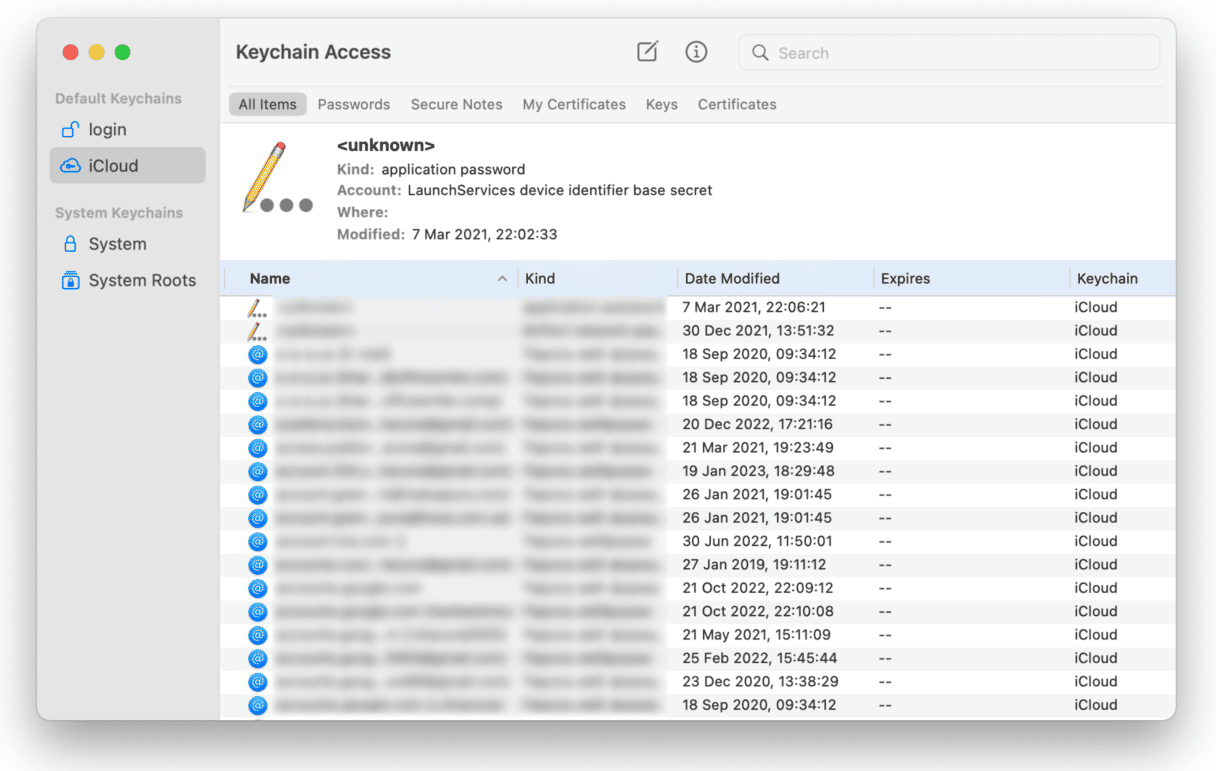1216x771 pixels.
Task: Click @ icon in 21 Oct 2022, 22:10:08 row
Action: (x=258, y=612)
